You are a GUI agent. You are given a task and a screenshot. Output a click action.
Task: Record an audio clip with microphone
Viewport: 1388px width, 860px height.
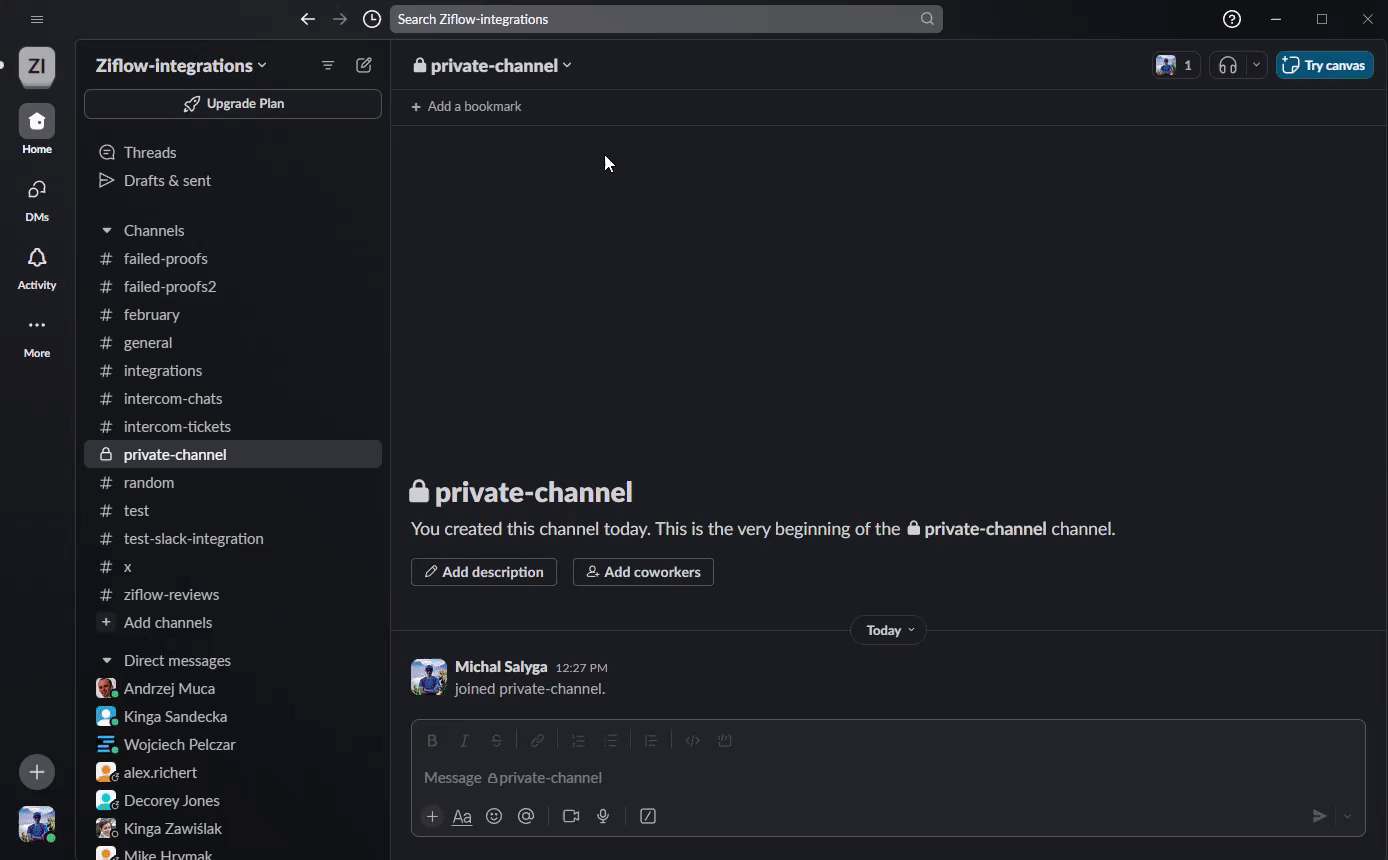click(x=603, y=816)
